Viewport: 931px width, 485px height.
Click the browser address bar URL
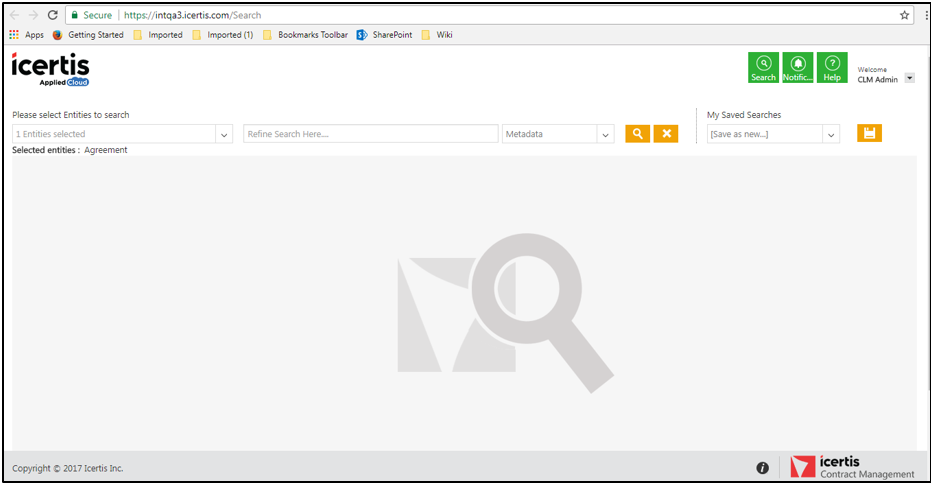click(192, 15)
